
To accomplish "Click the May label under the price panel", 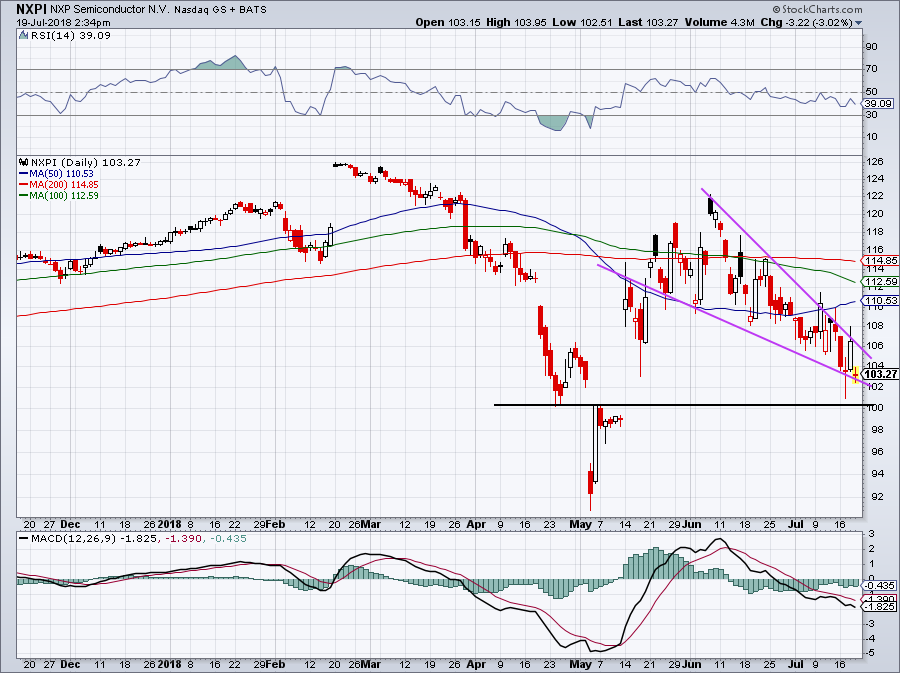I will click(x=580, y=524).
